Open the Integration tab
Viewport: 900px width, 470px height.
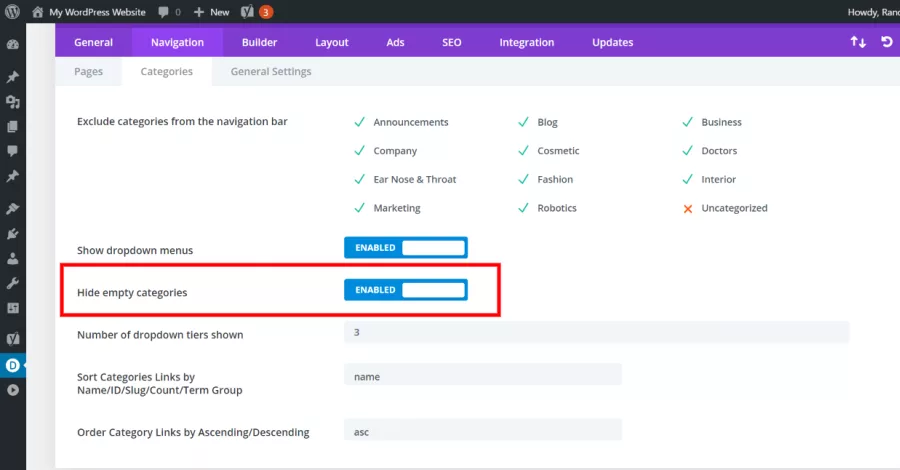(x=527, y=42)
